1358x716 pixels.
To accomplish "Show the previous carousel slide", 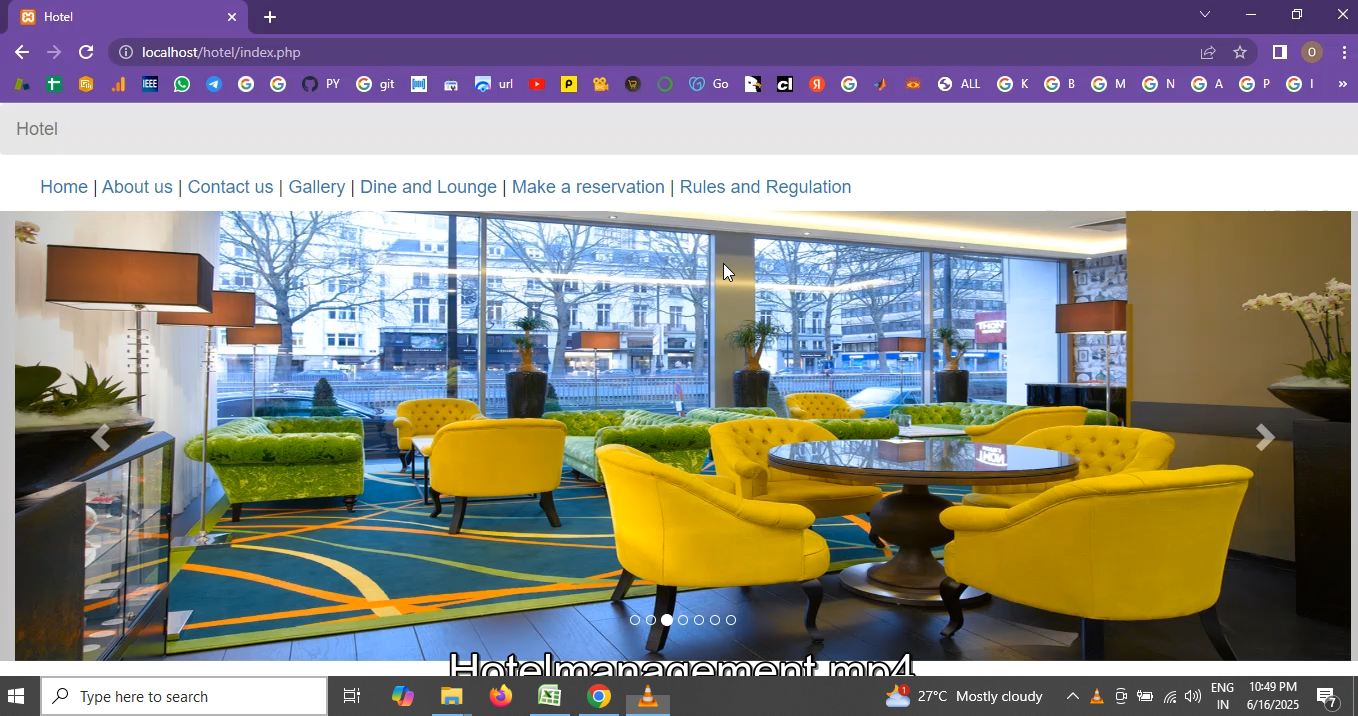I will pos(100,437).
